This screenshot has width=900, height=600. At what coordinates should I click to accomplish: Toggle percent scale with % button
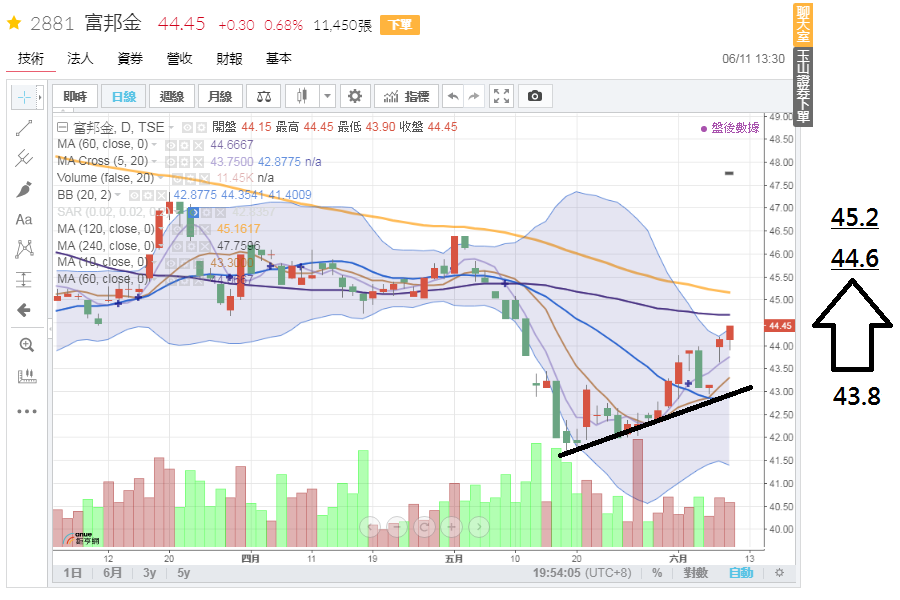click(657, 573)
